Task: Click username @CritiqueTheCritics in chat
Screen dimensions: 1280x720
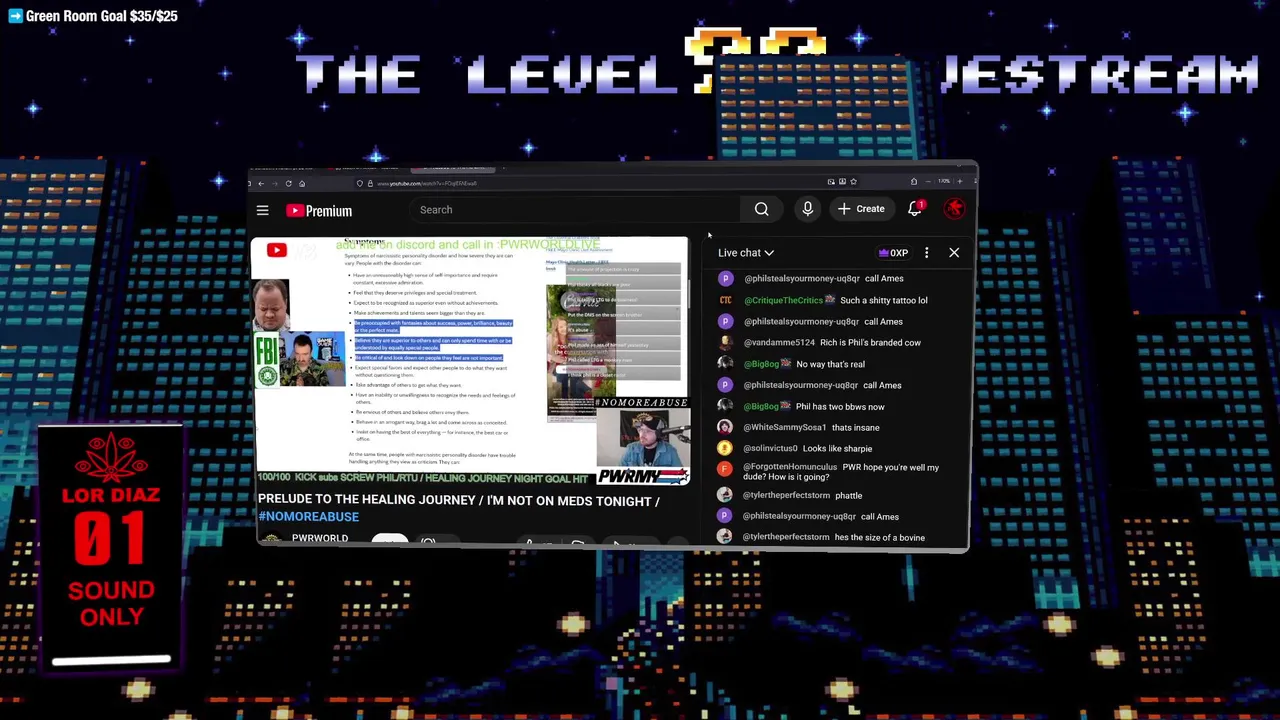Action: point(783,300)
